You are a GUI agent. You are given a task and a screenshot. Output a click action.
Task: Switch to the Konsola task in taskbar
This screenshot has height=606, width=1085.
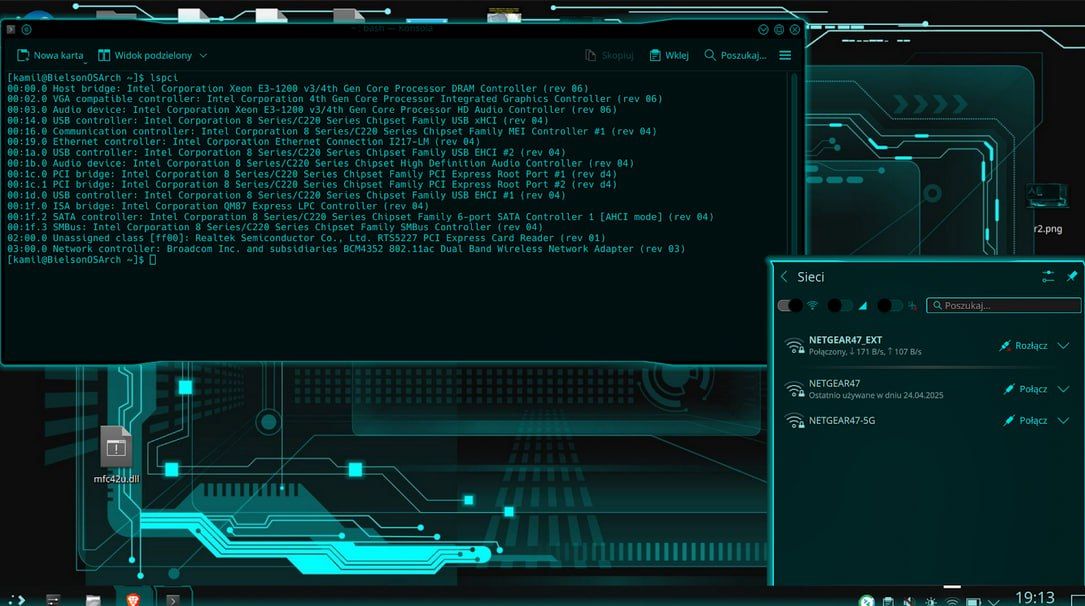pyautogui.click(x=172, y=600)
